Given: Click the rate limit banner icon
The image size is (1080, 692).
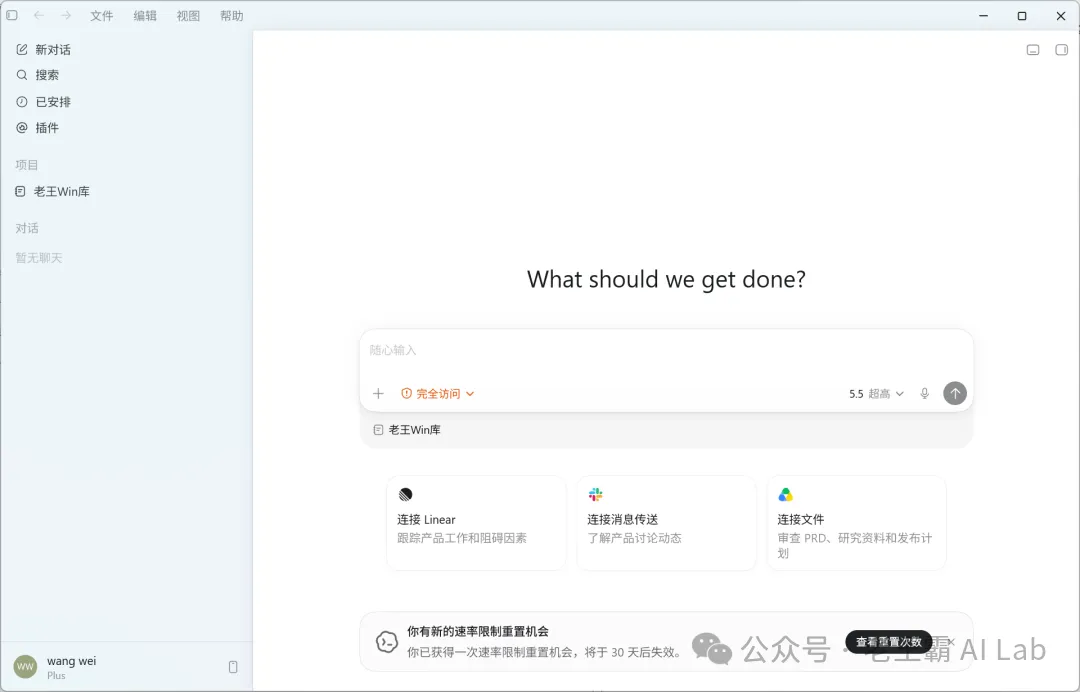Looking at the screenshot, I should 386,642.
